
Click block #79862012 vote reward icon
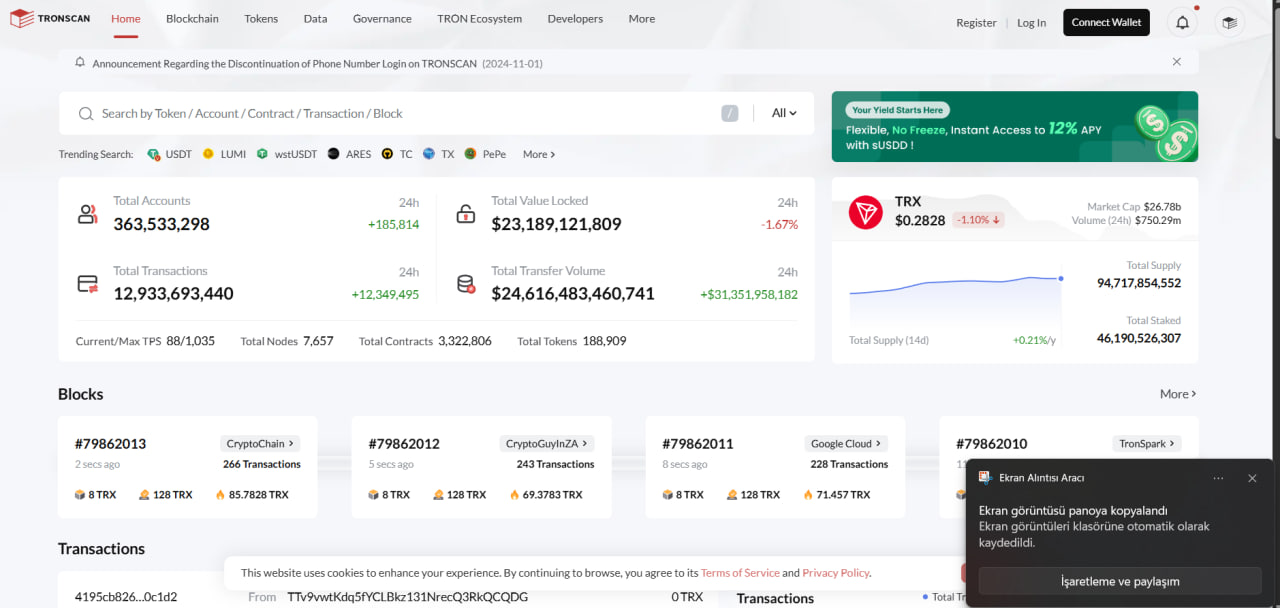point(438,495)
